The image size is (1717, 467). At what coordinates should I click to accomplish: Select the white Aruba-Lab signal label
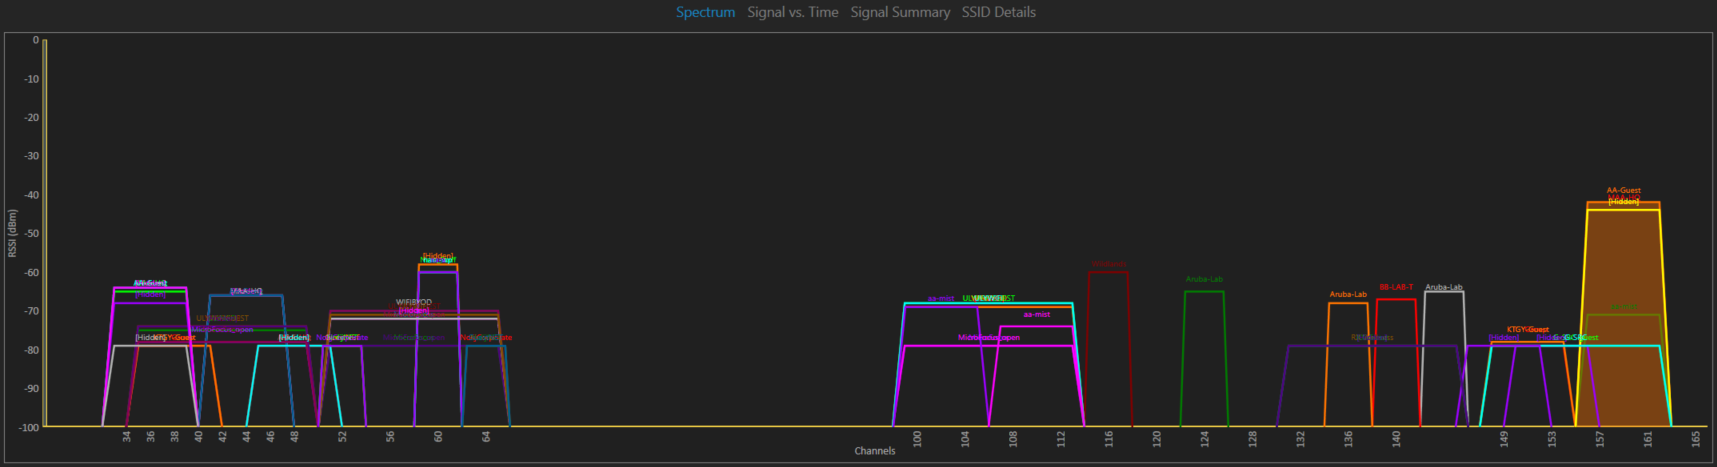[x=1444, y=288]
